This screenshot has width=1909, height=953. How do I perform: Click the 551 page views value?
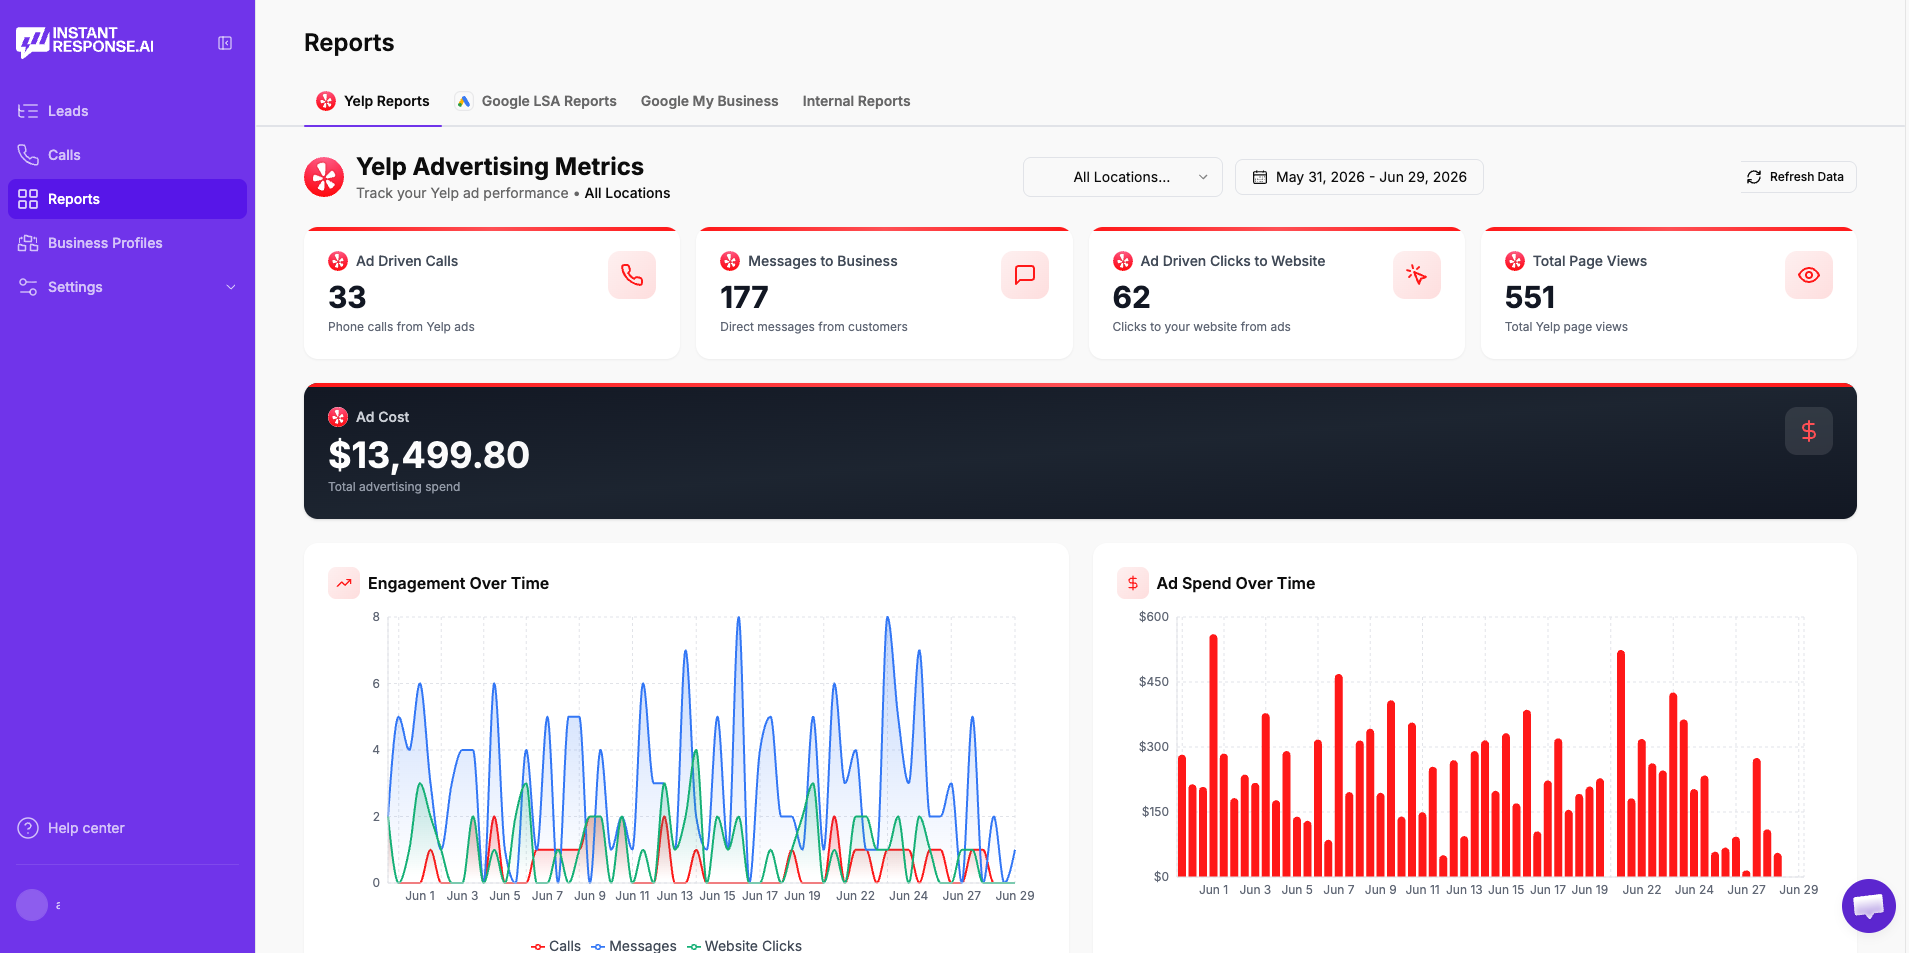(1530, 297)
